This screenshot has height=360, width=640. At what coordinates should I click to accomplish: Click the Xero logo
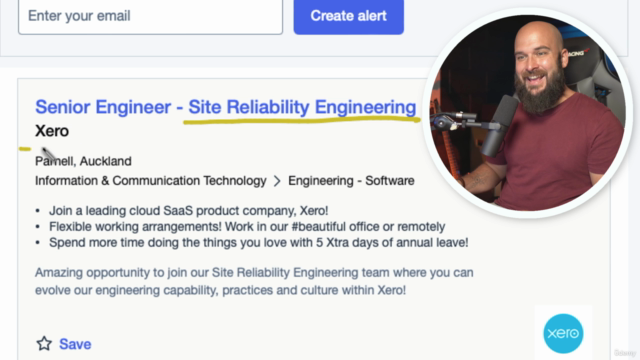[563, 333]
